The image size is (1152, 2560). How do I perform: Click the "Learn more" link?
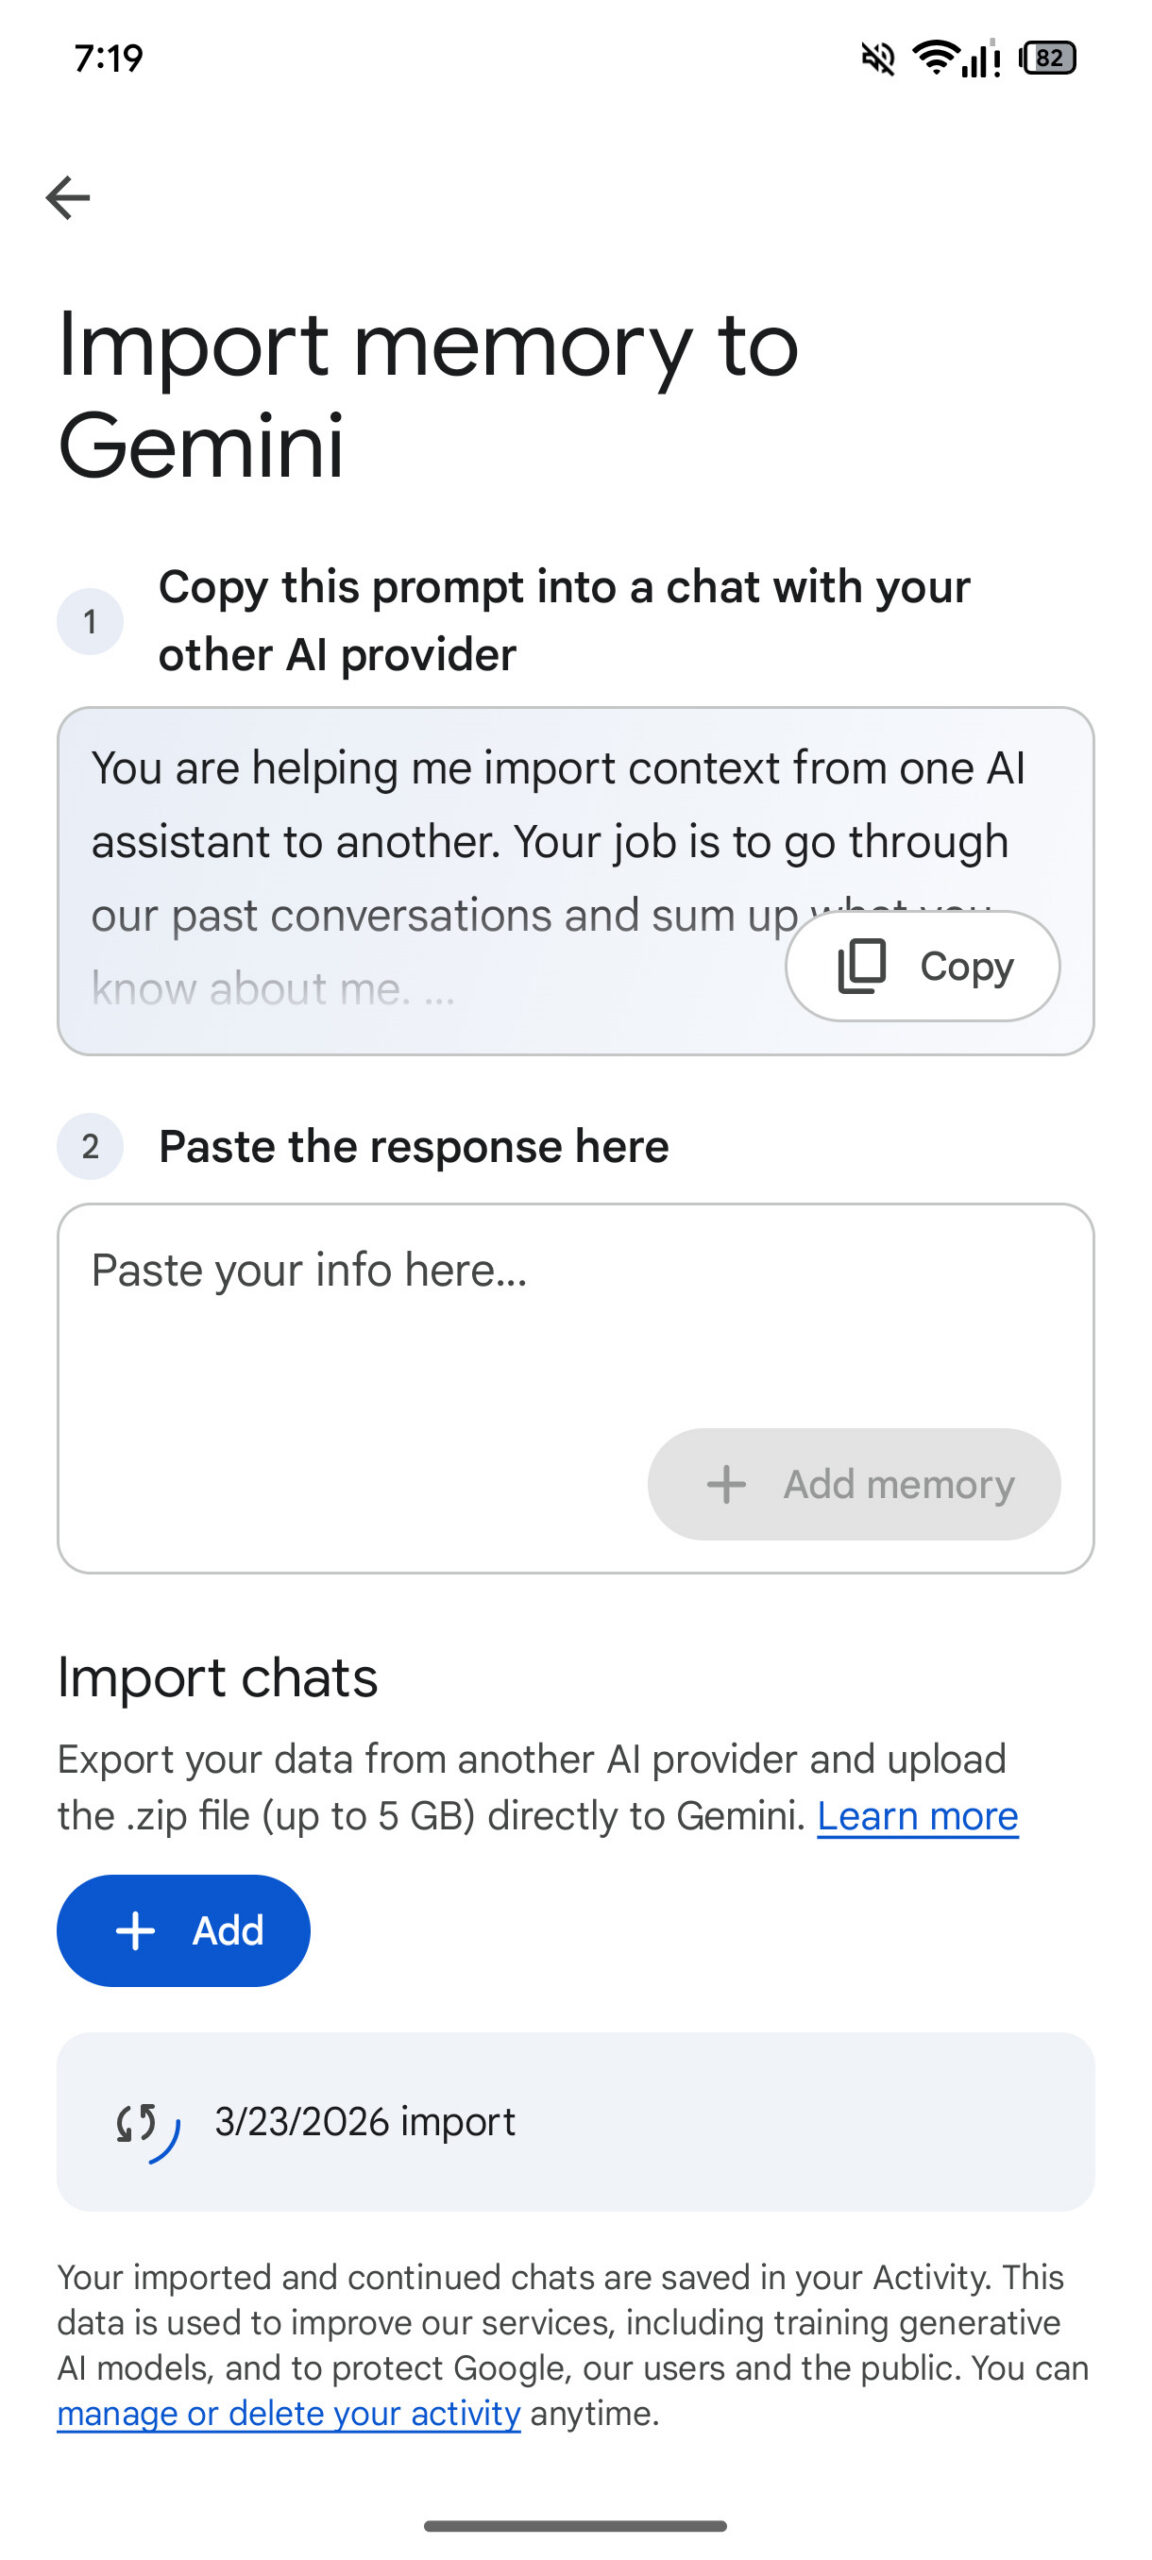[x=917, y=1816]
